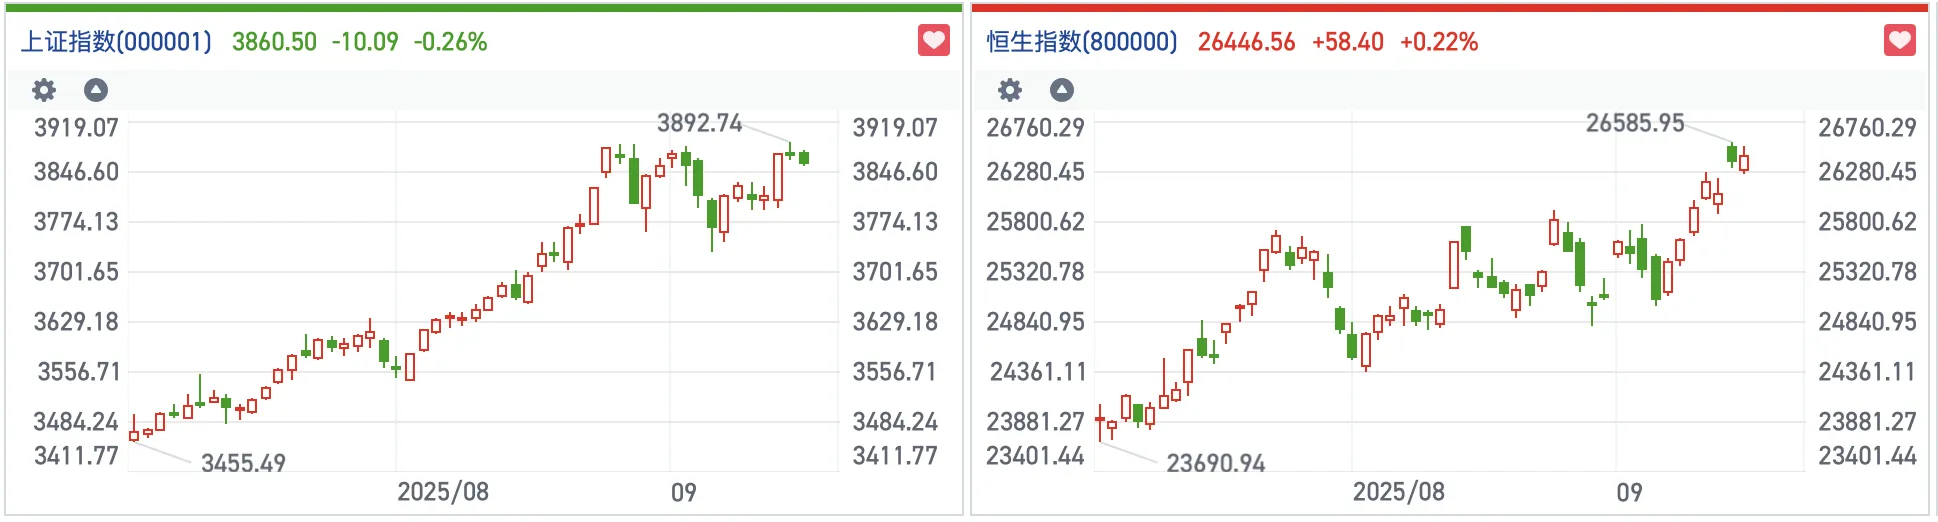The height and width of the screenshot is (522, 1938).
Task: Click latest red candlestick on Hang Seng chart
Action: click(x=1744, y=160)
